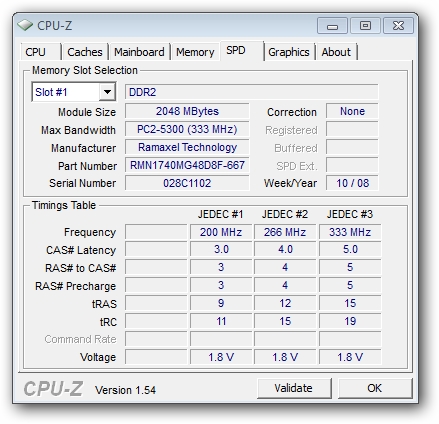Click tRC value 11
The width and height of the screenshot is (439, 424).
click(221, 321)
